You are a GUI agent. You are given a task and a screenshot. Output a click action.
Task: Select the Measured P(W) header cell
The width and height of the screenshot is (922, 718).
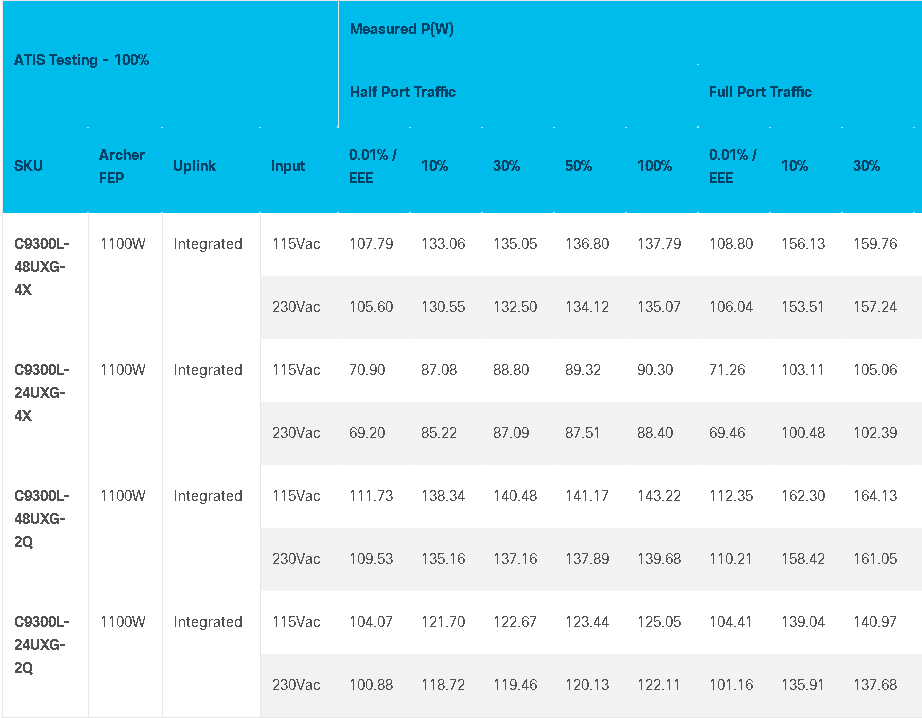tap(402, 29)
